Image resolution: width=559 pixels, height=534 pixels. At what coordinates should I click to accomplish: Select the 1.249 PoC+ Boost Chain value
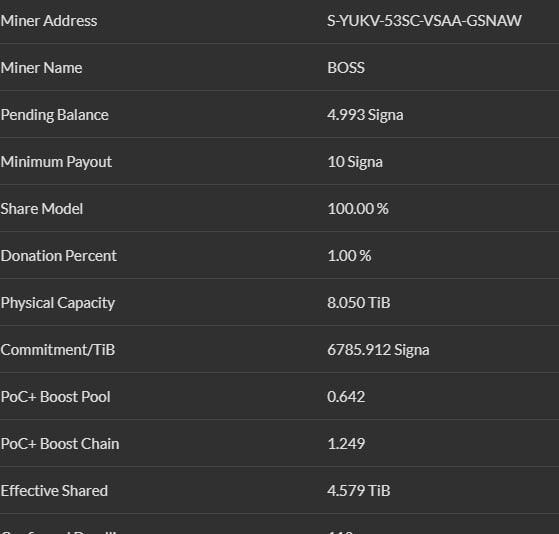pos(346,444)
